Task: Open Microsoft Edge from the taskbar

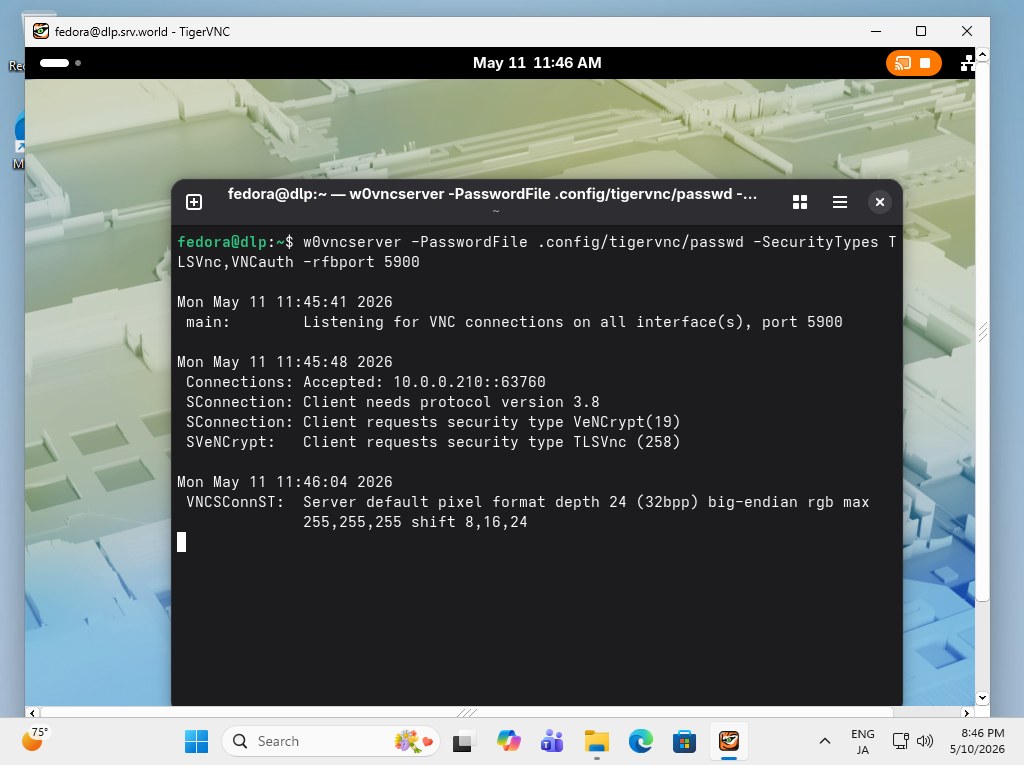Action: click(x=641, y=741)
